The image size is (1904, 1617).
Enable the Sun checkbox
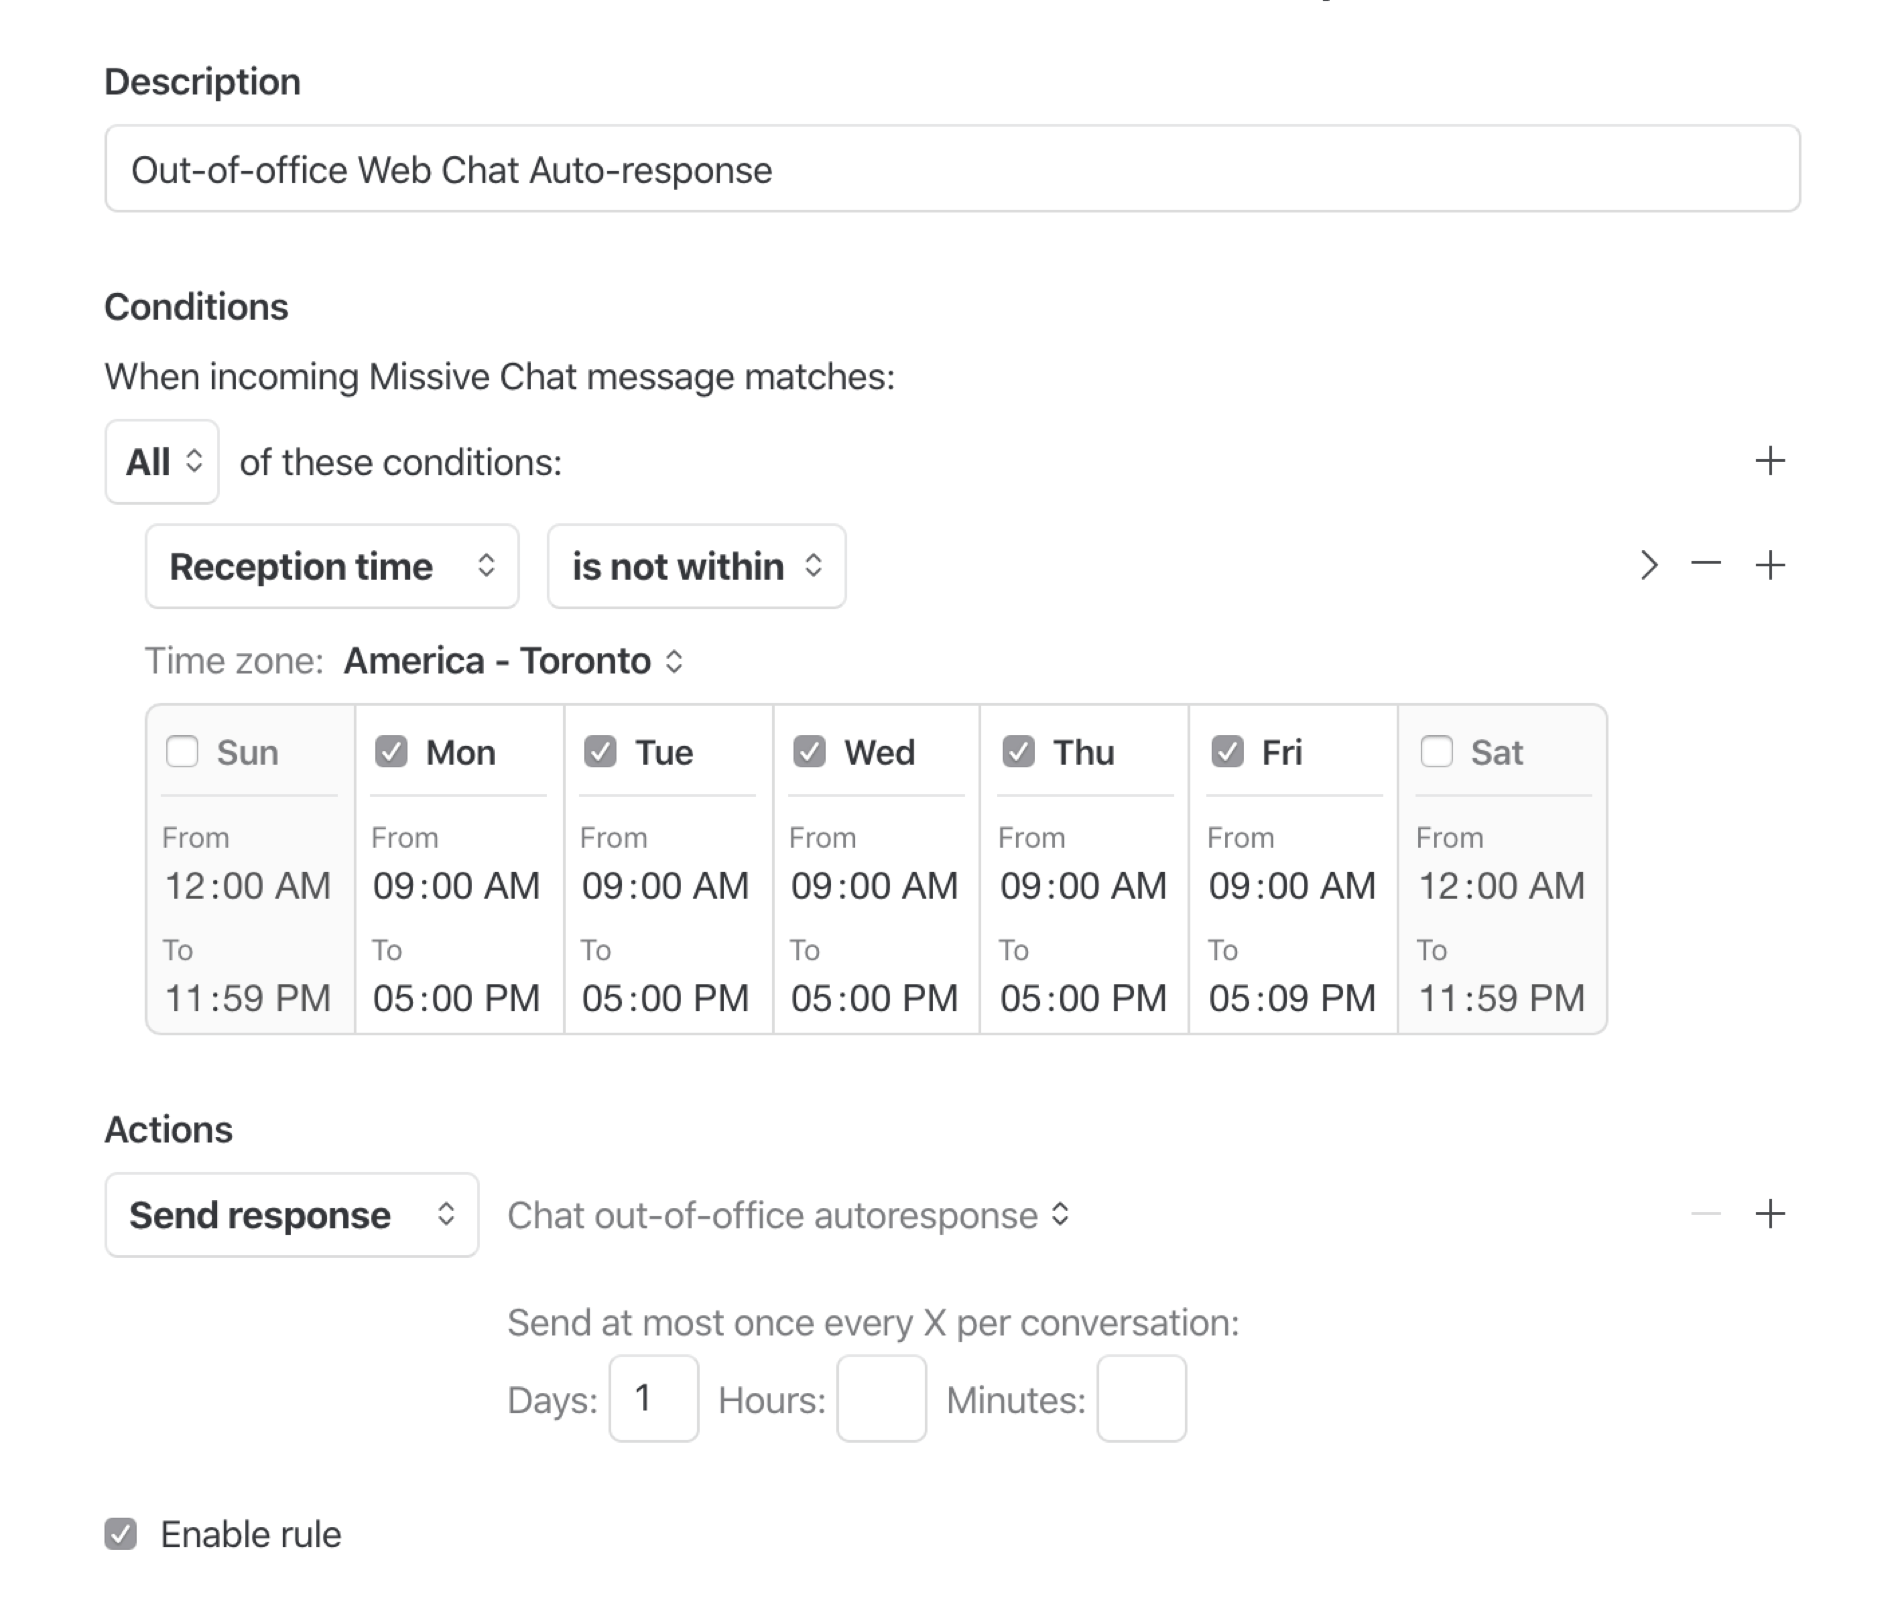[182, 752]
